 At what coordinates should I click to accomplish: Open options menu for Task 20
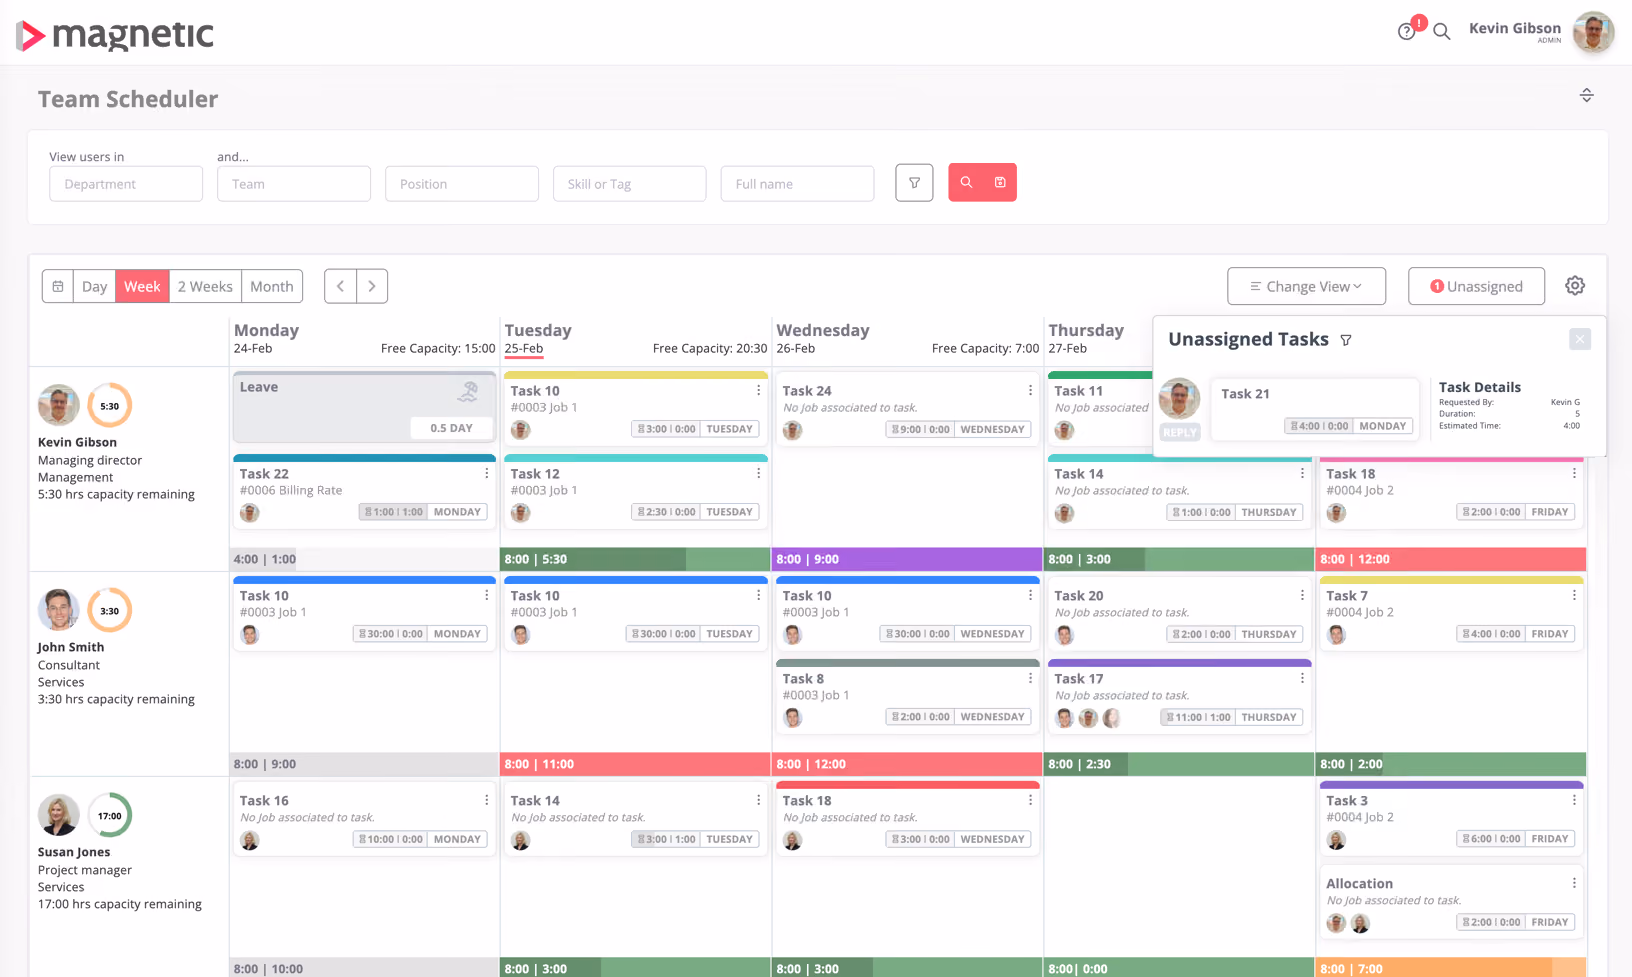(x=1303, y=596)
